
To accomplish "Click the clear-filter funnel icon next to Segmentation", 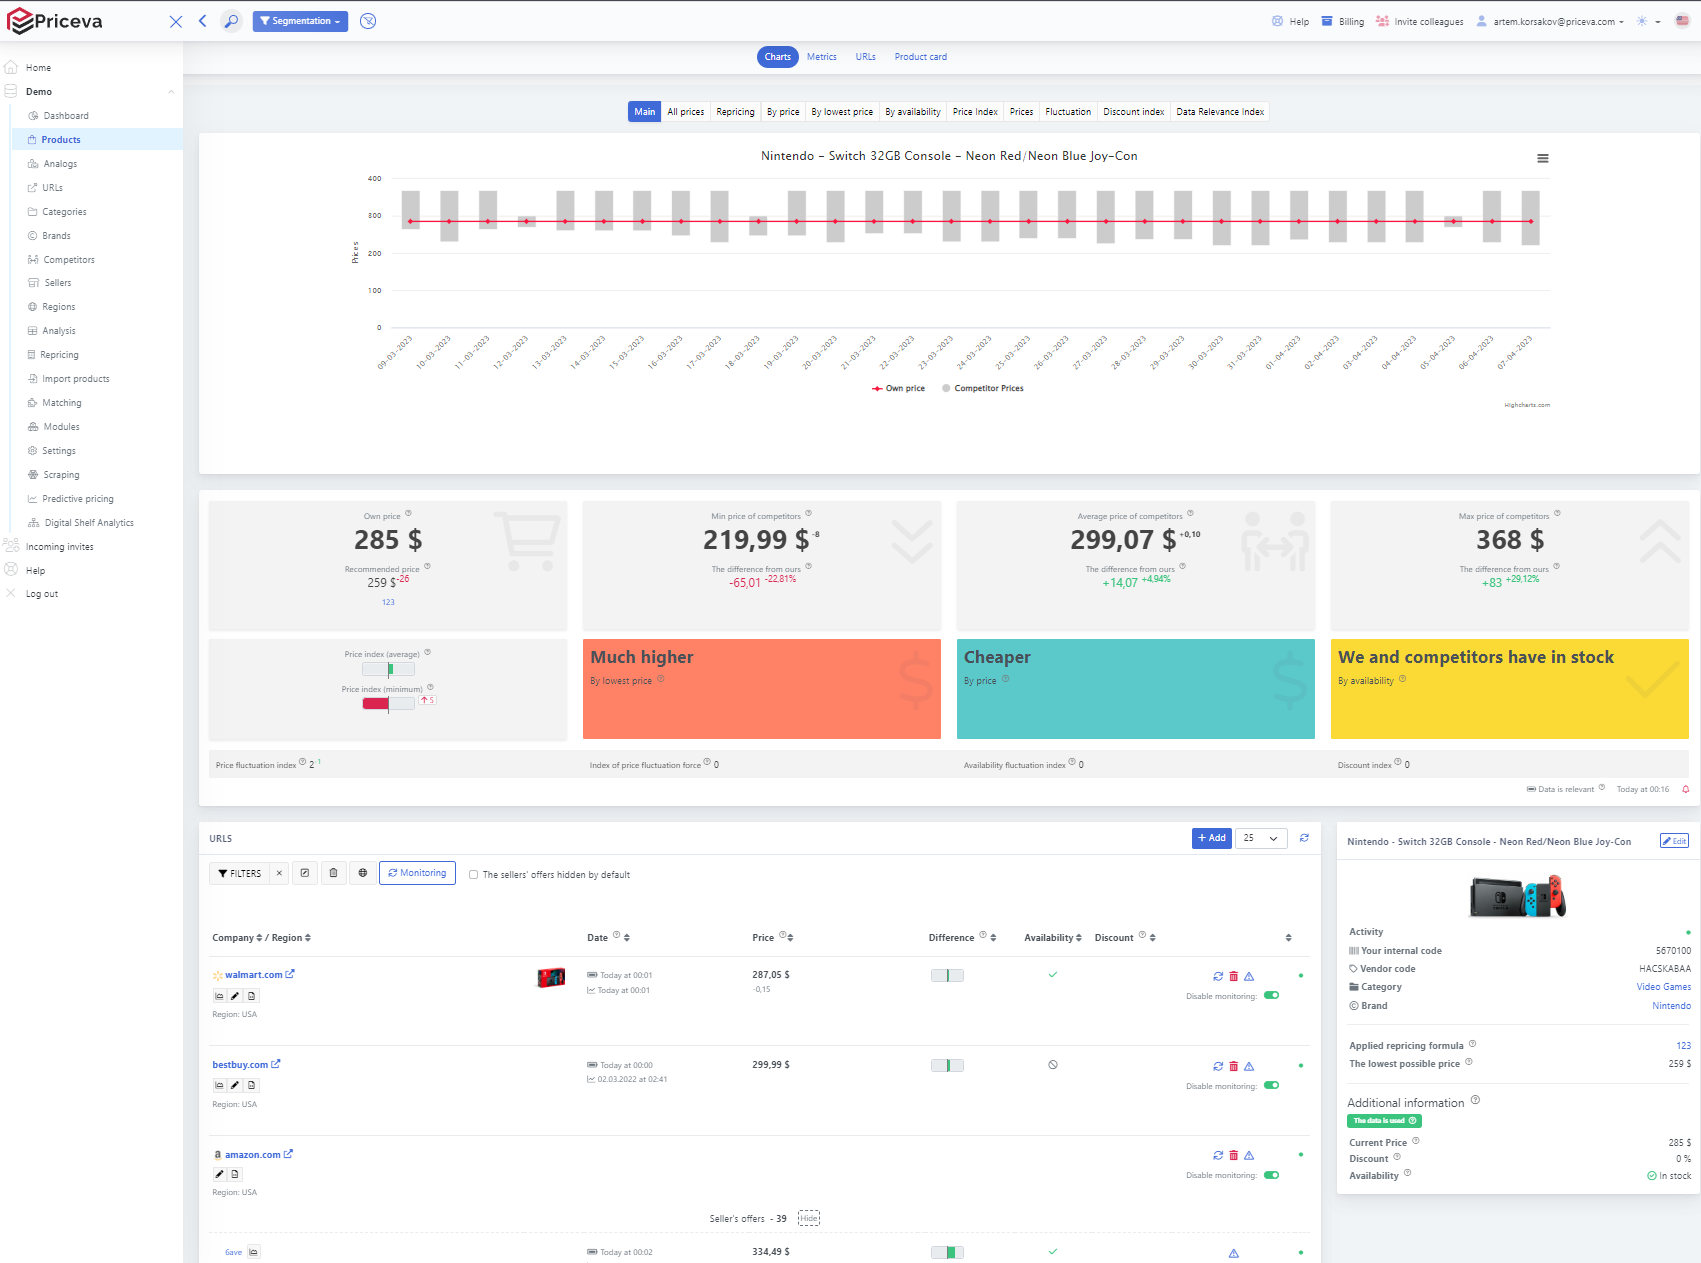I will pyautogui.click(x=368, y=21).
